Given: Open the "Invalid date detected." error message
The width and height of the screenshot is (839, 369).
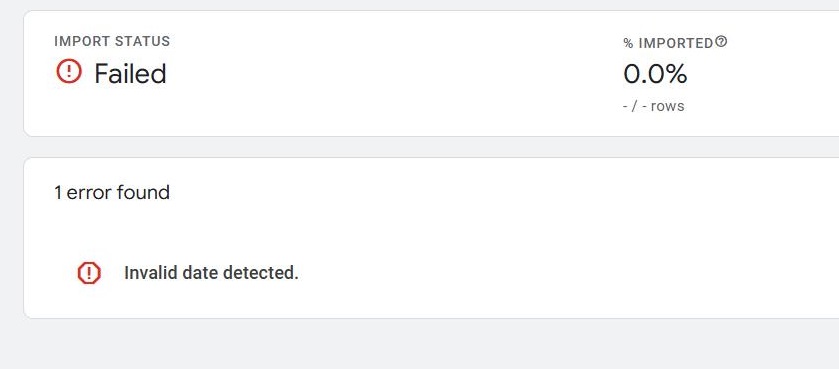Looking at the screenshot, I should point(211,273).
